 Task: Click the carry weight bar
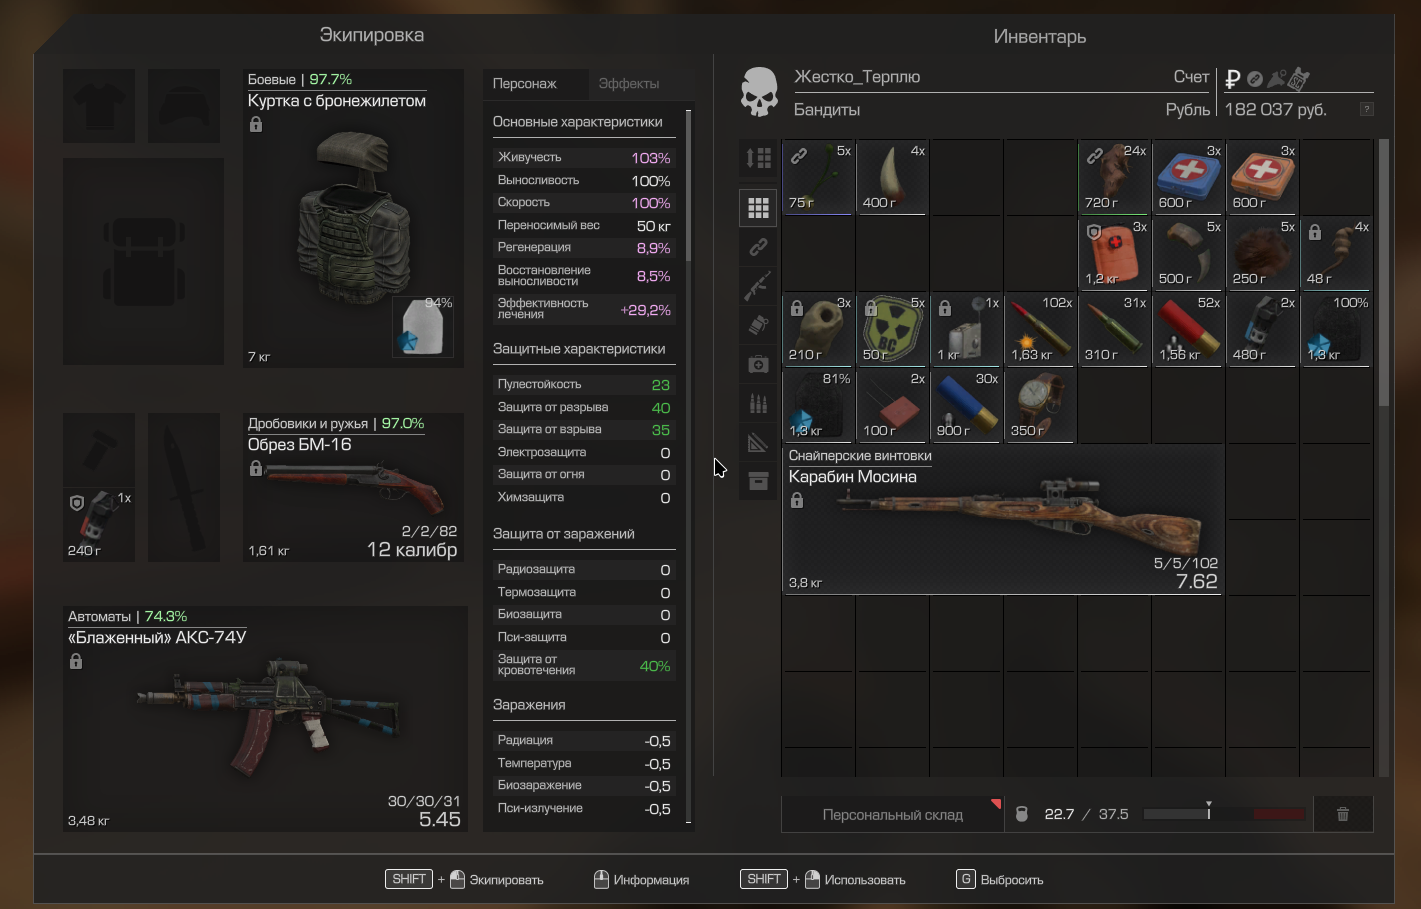[1224, 814]
